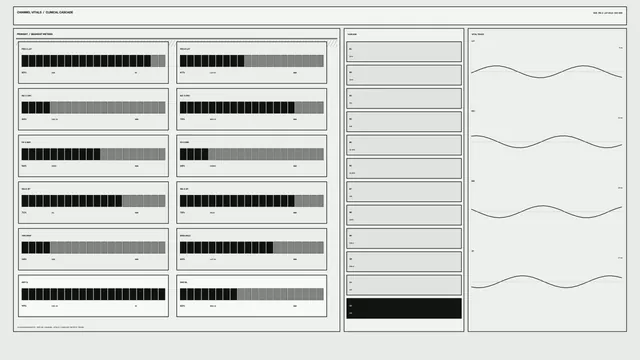Click the Channel Vitals / Clinical Cascade header title
The height and width of the screenshot is (360, 640).
click(45, 12)
